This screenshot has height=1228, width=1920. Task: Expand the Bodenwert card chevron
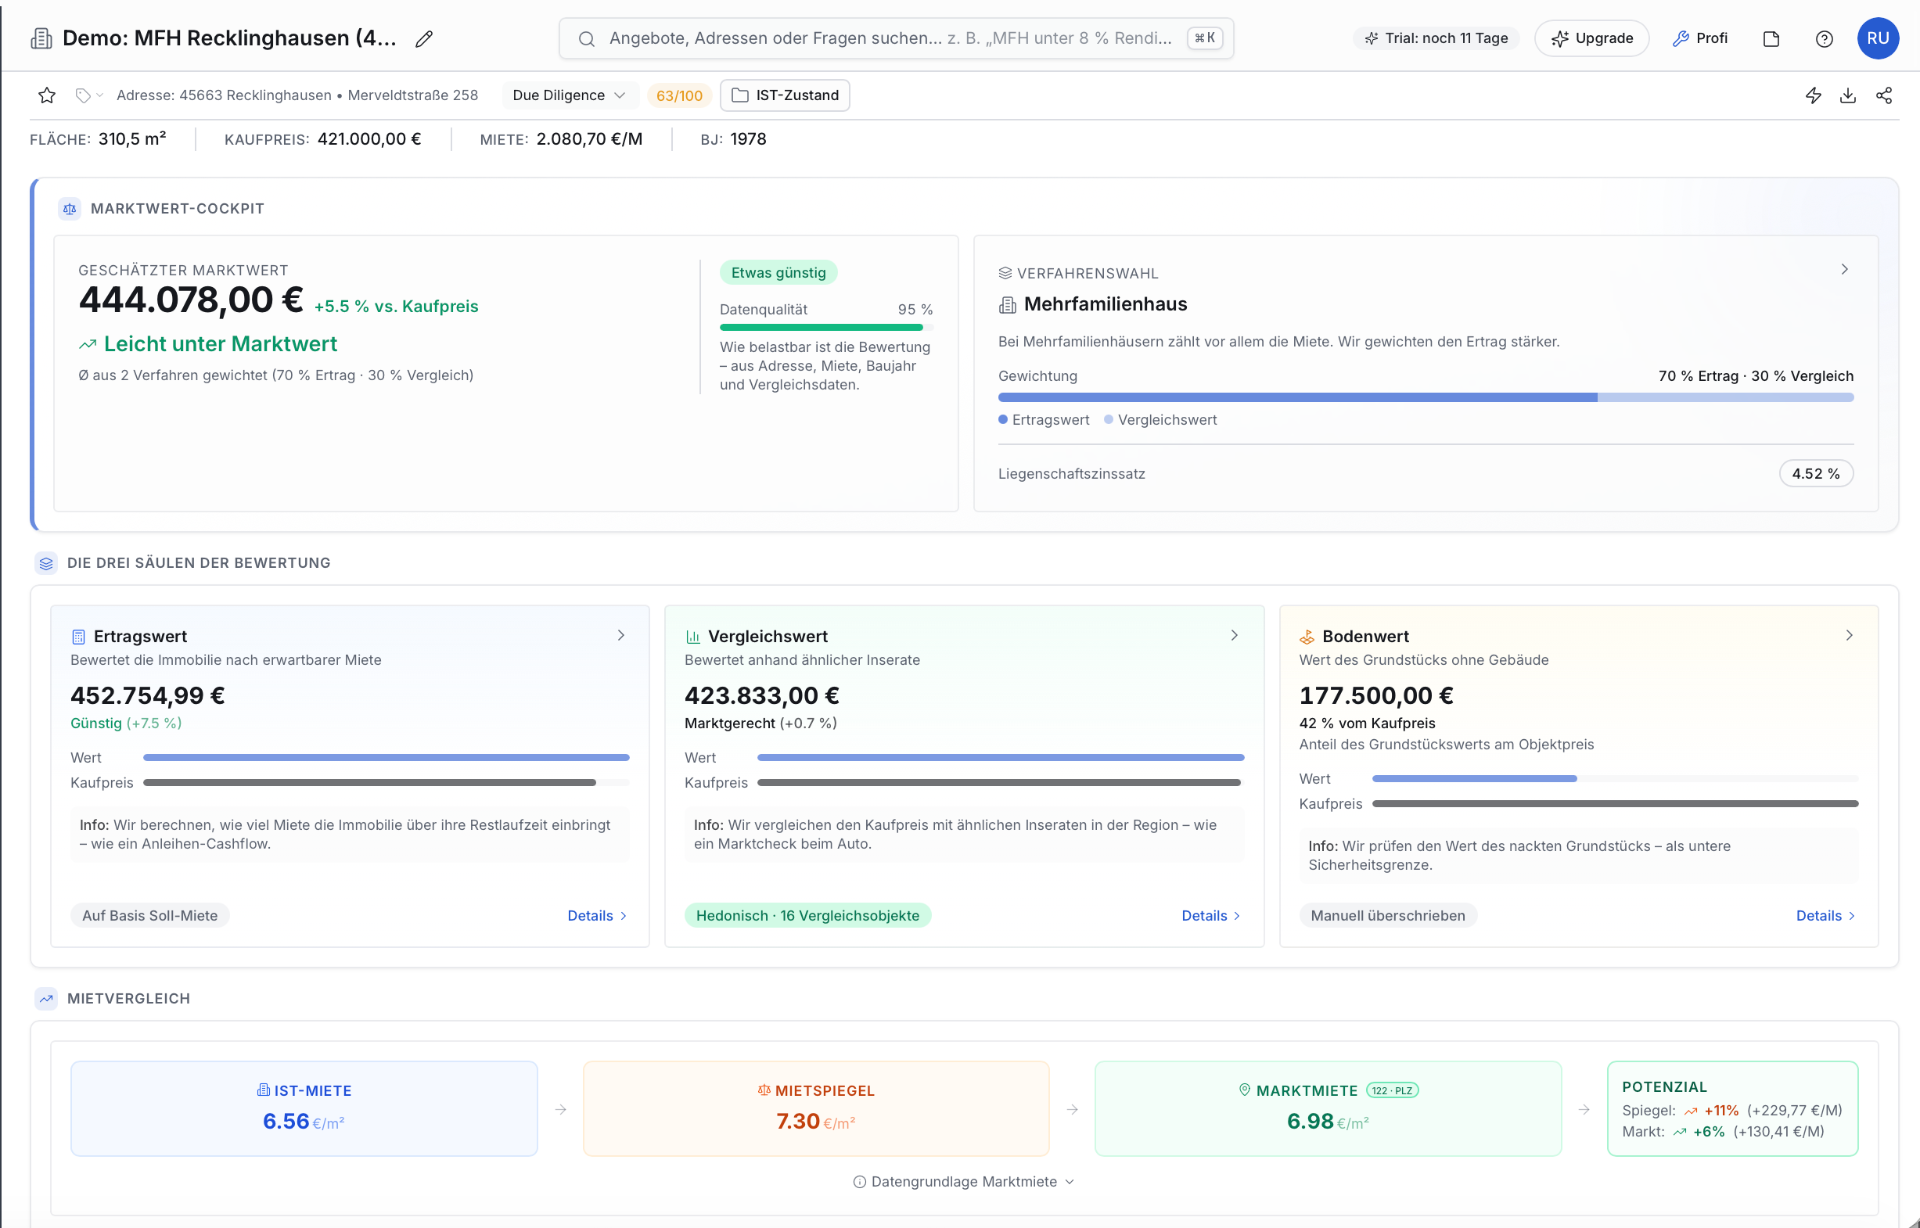1849,635
